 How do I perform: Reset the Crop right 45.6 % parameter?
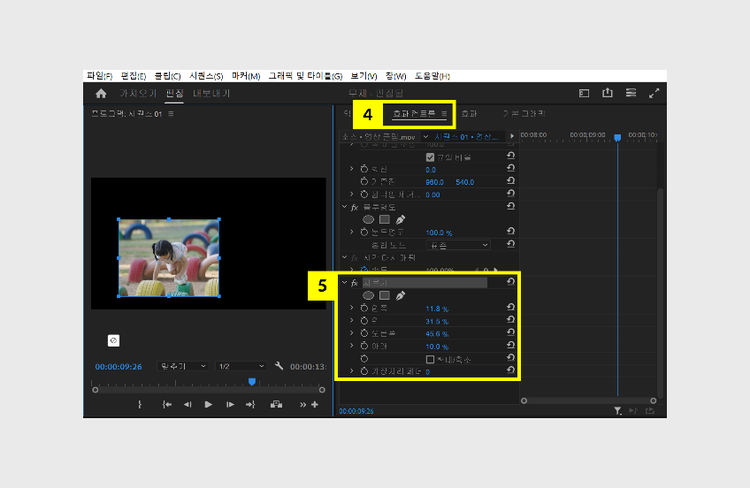[x=511, y=332]
